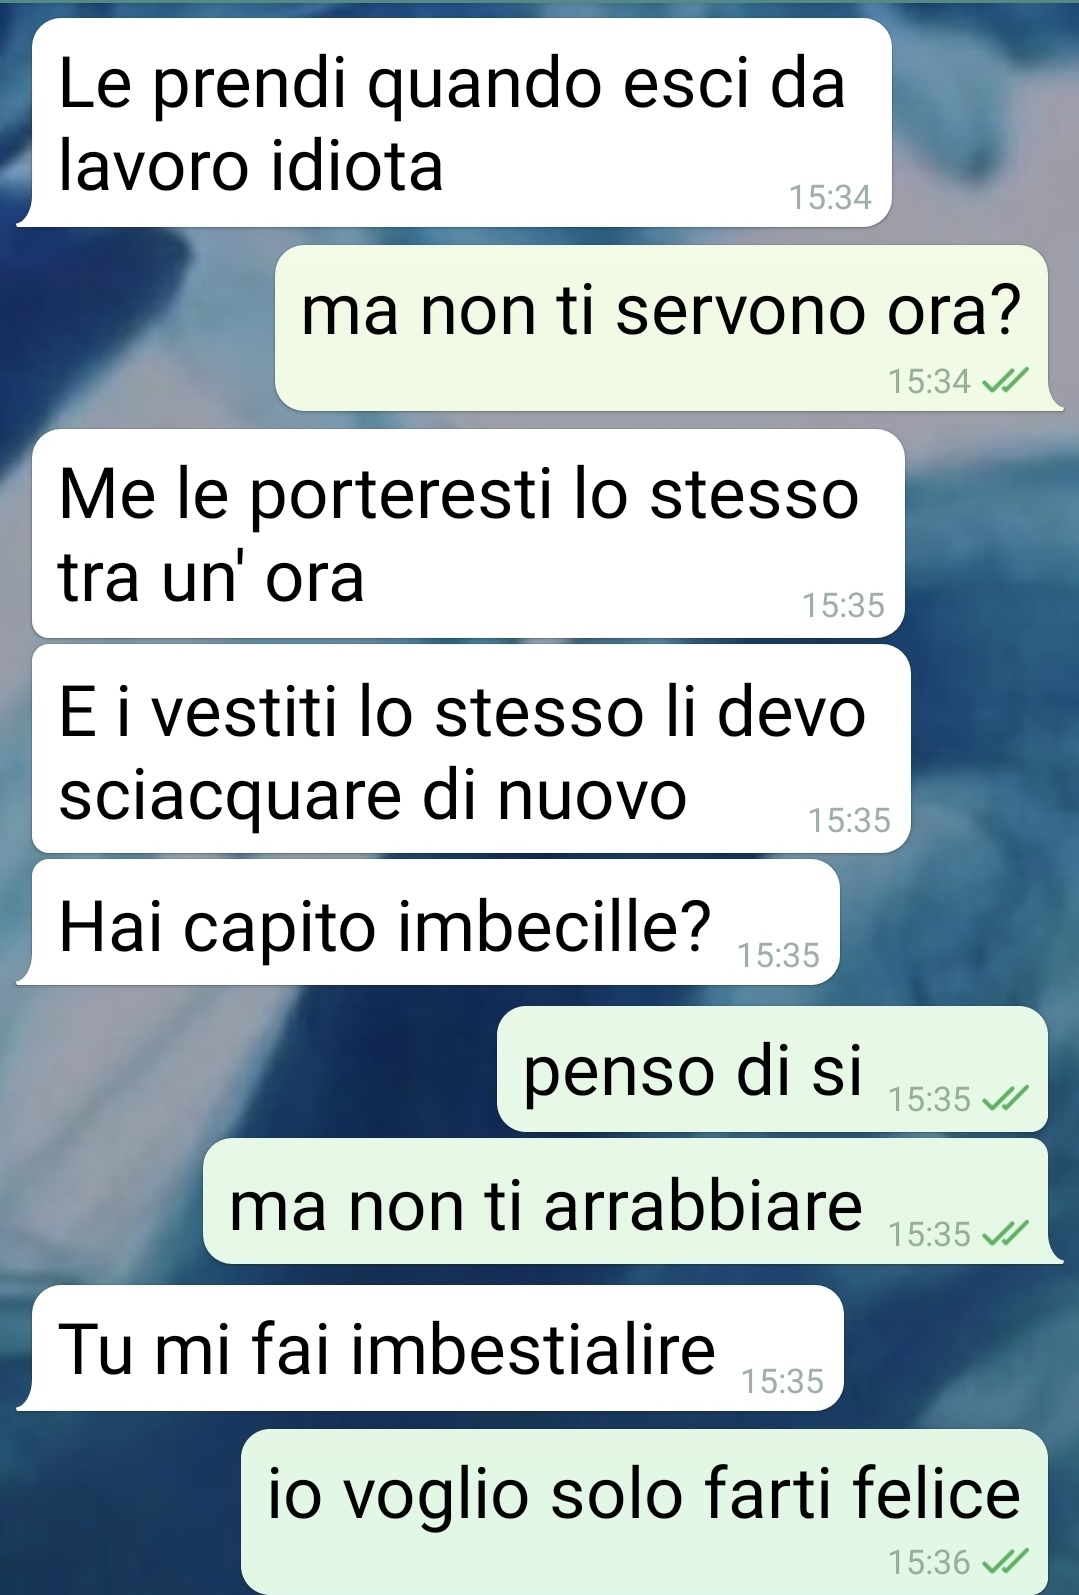1079x1595 pixels.
Task: Tap the read ticks on 'io voglio solo farti felice'
Action: point(1005,1561)
